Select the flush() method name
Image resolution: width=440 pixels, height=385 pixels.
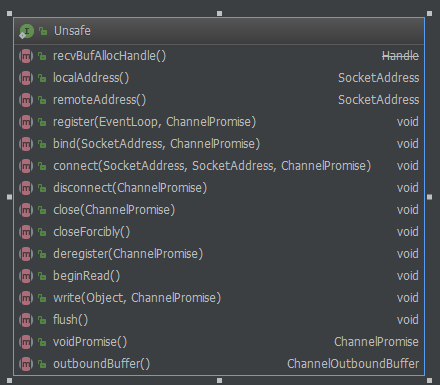point(71,320)
